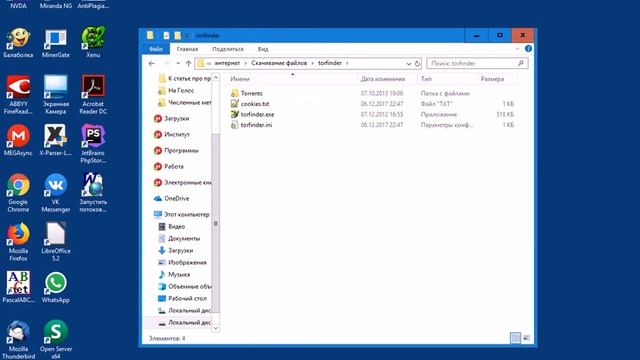Select Работа in navigation pane

169,167
